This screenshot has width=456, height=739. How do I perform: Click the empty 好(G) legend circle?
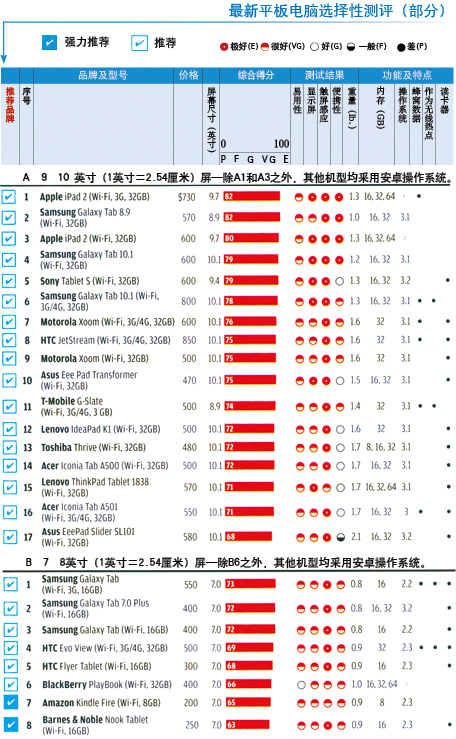pyautogui.click(x=315, y=47)
